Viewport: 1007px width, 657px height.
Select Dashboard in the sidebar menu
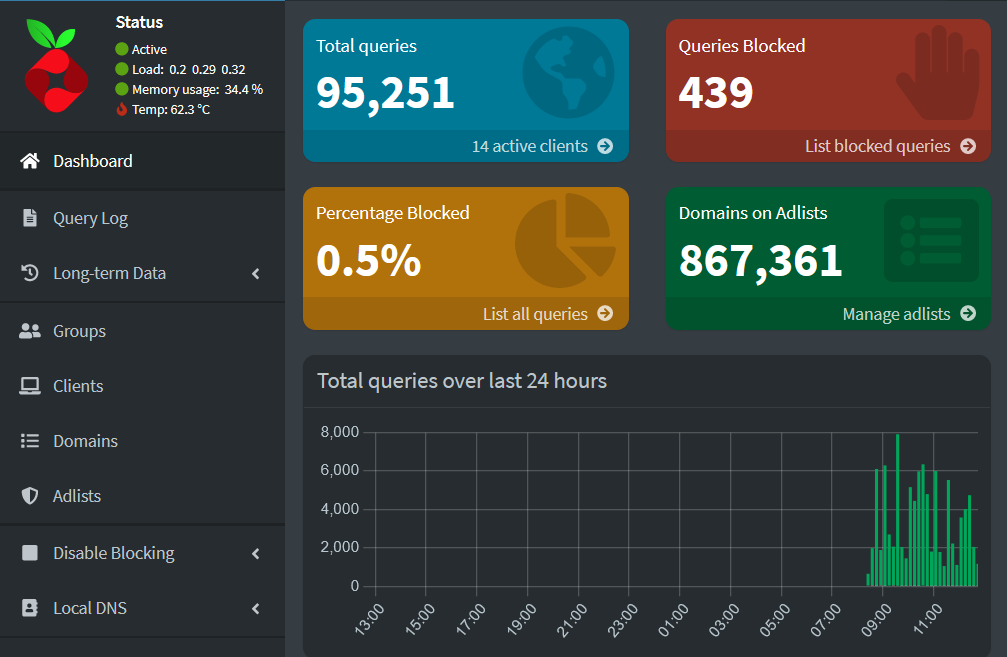click(92, 160)
